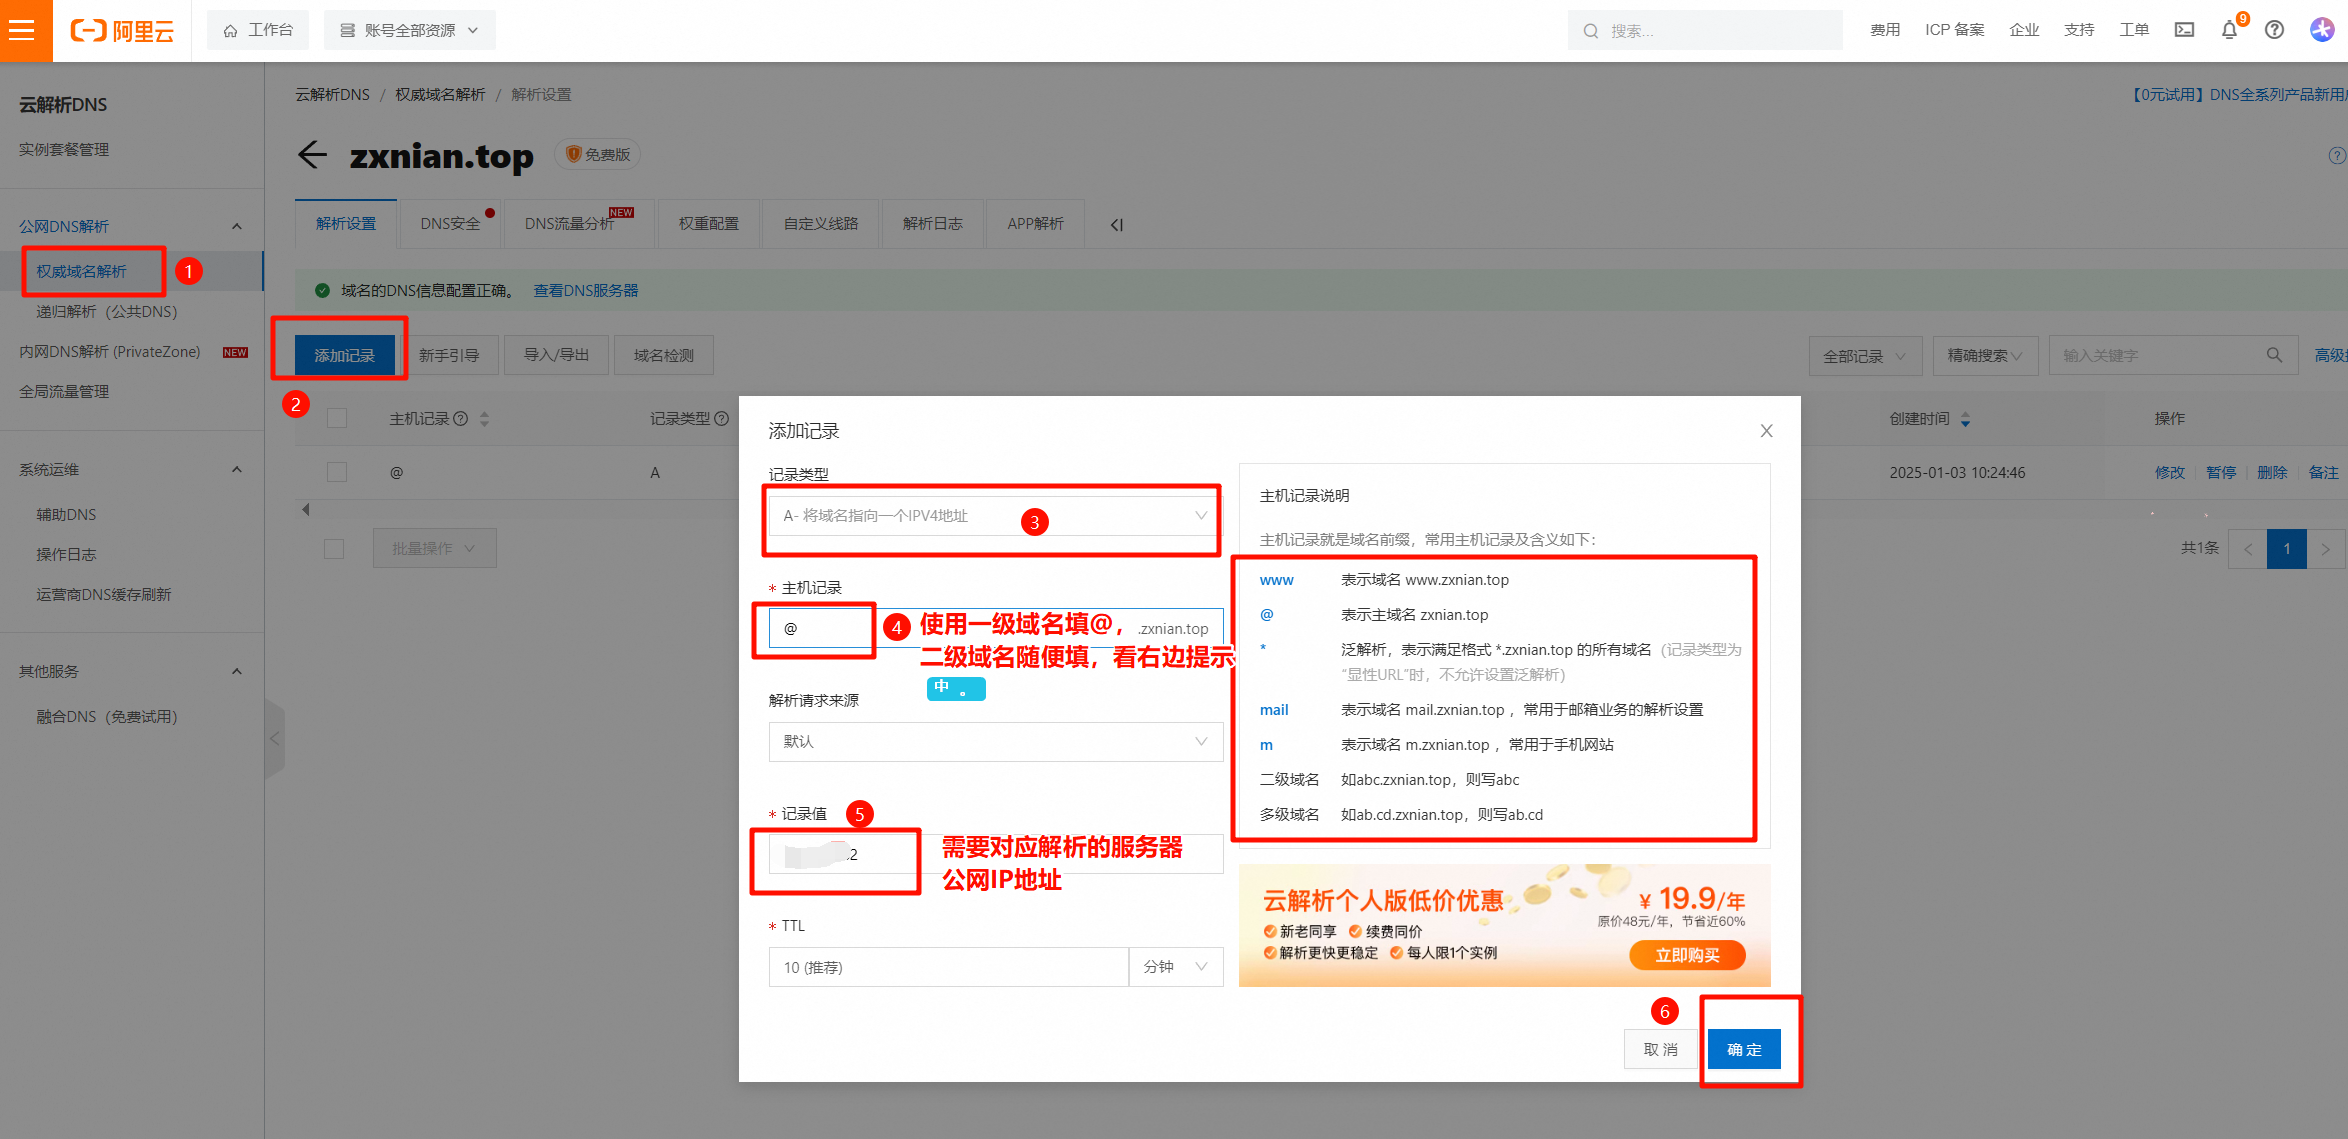Open the 查看DNS服务器 link
The width and height of the screenshot is (2348, 1139).
[x=585, y=291]
